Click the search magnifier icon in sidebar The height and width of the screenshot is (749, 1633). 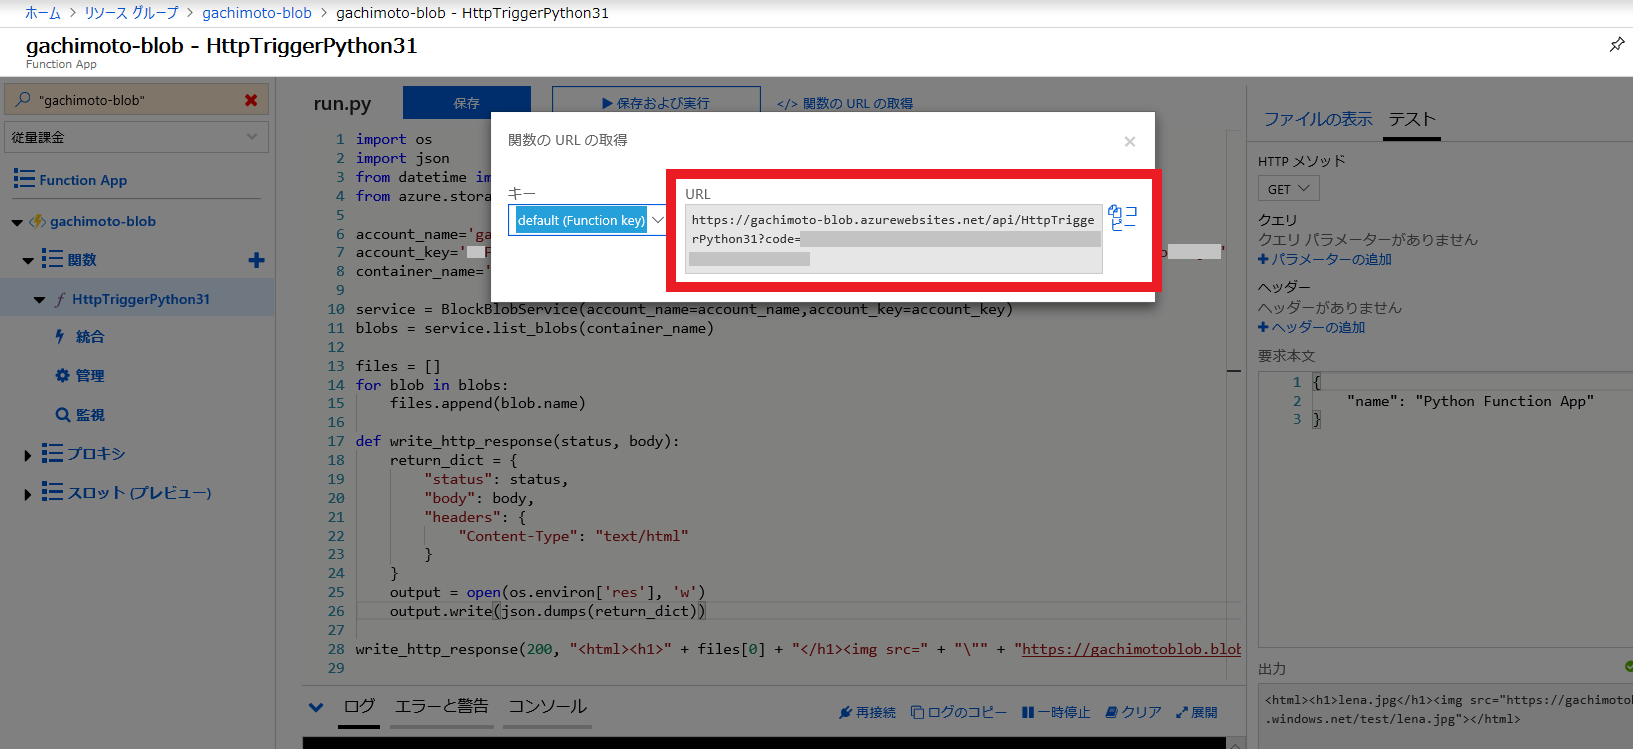tap(23, 99)
